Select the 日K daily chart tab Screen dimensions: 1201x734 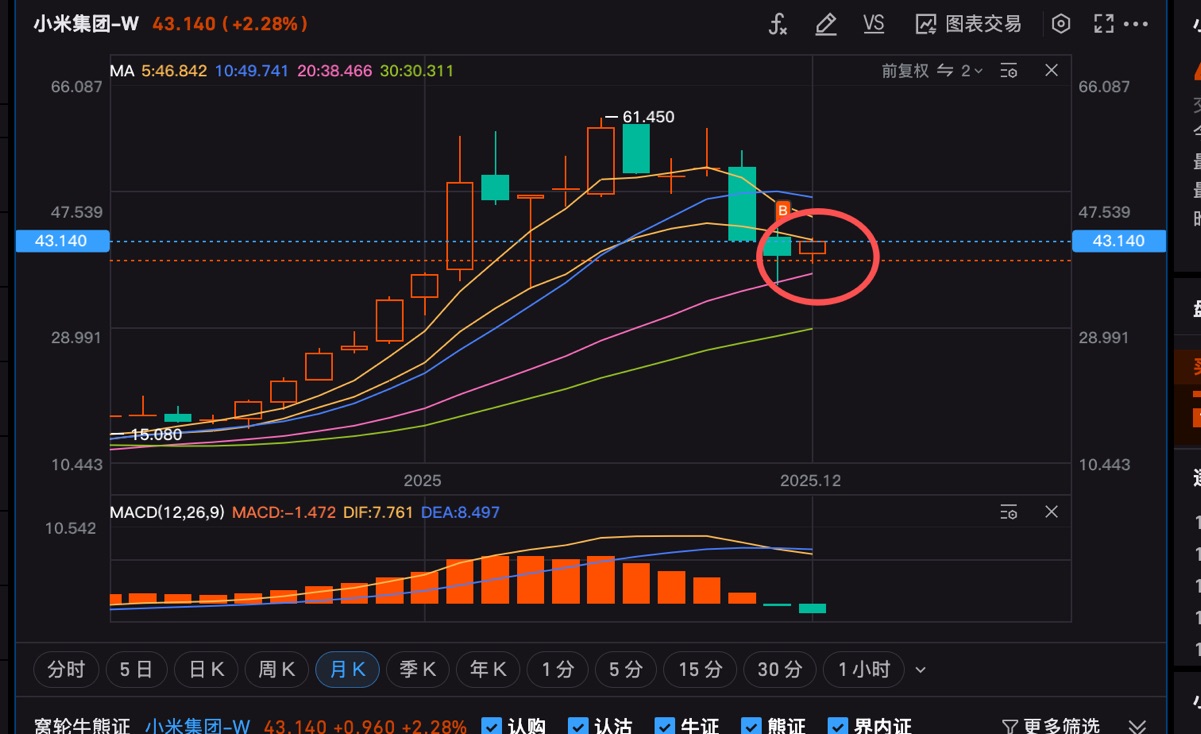pyautogui.click(x=206, y=670)
